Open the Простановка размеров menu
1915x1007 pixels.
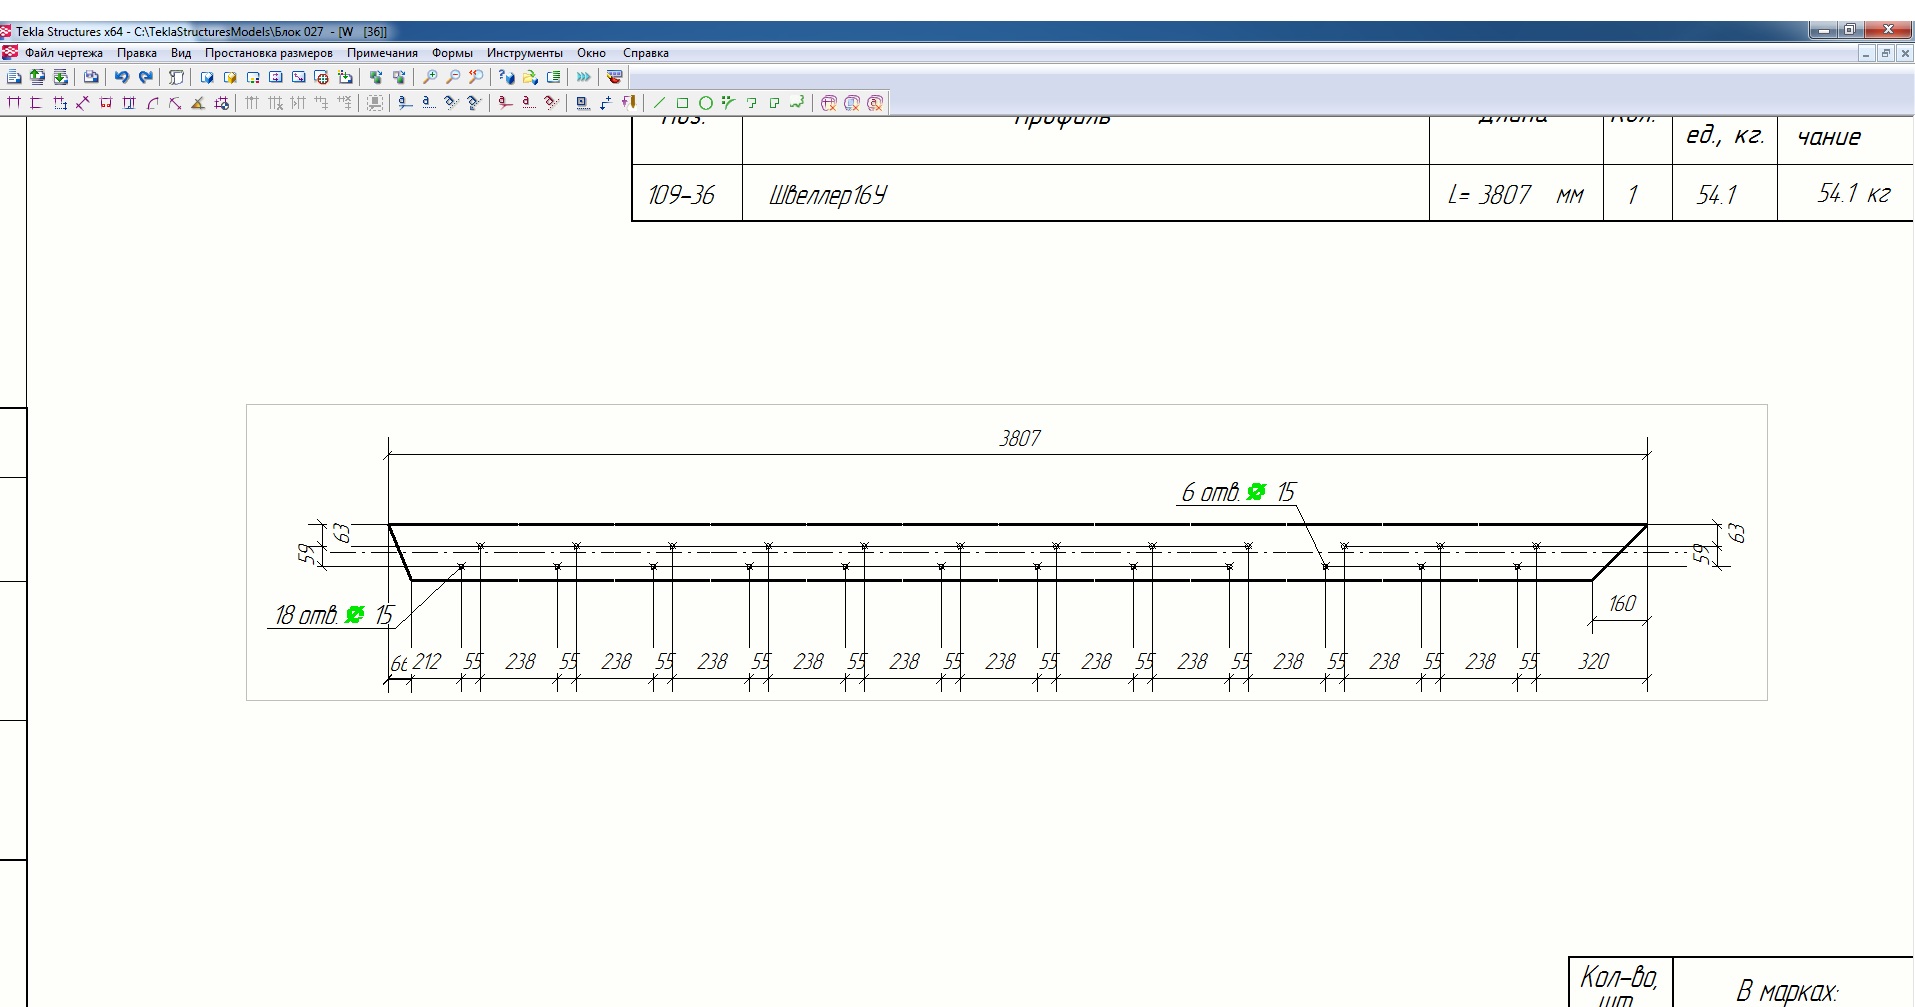click(x=268, y=53)
